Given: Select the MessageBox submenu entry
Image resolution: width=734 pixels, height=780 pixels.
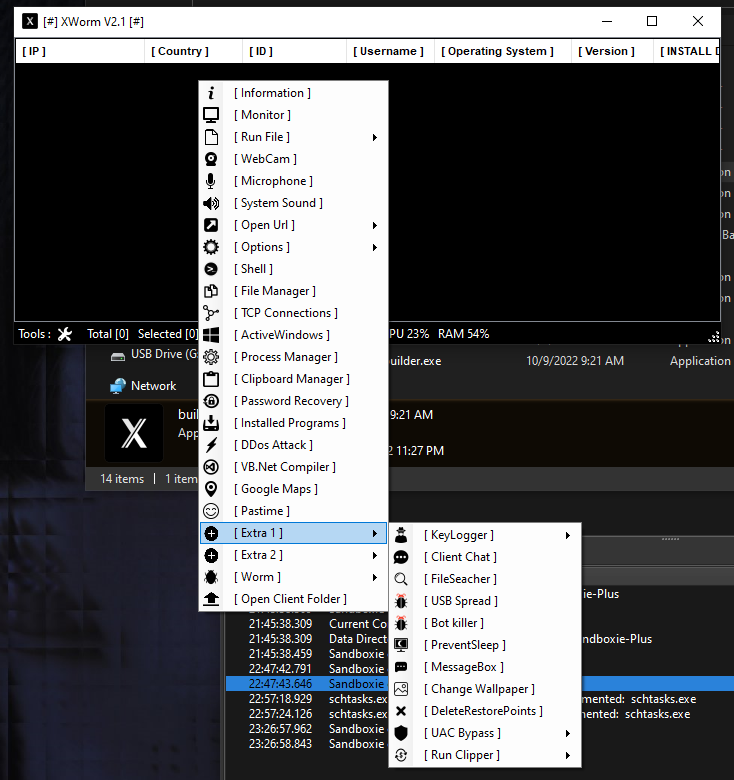Looking at the screenshot, I should pos(484,667).
